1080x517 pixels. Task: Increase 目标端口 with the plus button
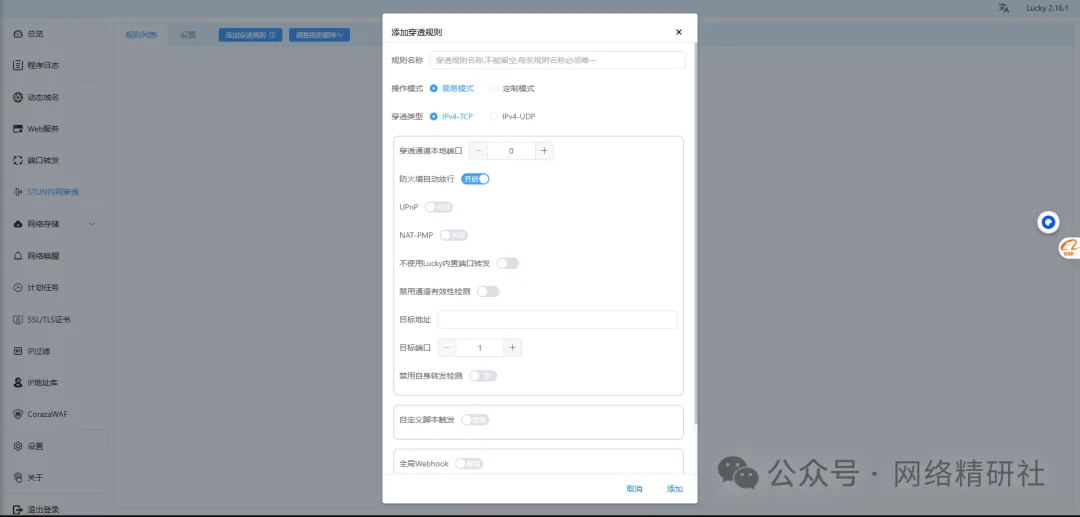(512, 348)
